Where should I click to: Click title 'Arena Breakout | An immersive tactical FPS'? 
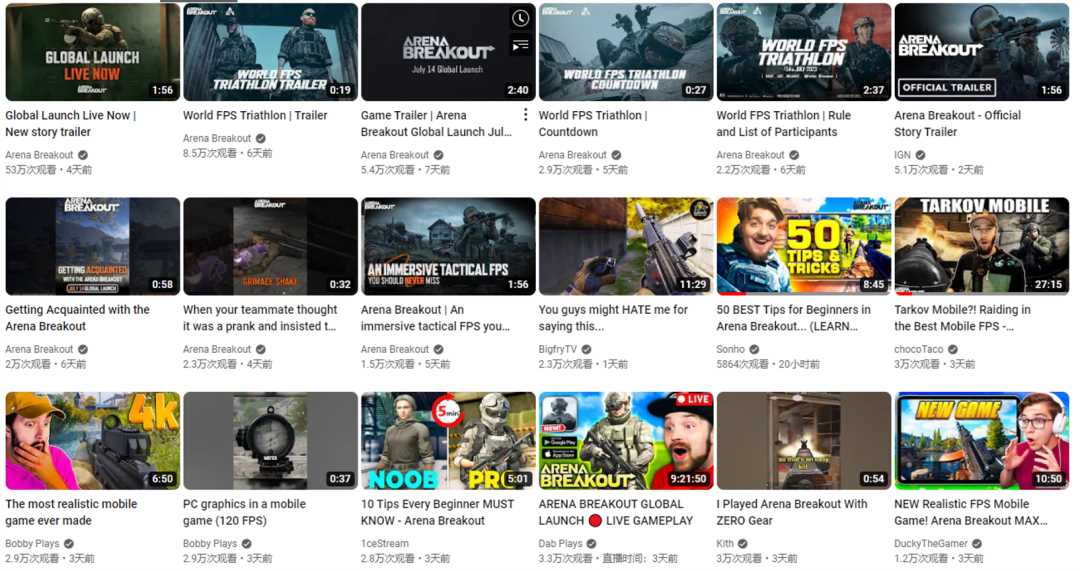pyautogui.click(x=435, y=318)
